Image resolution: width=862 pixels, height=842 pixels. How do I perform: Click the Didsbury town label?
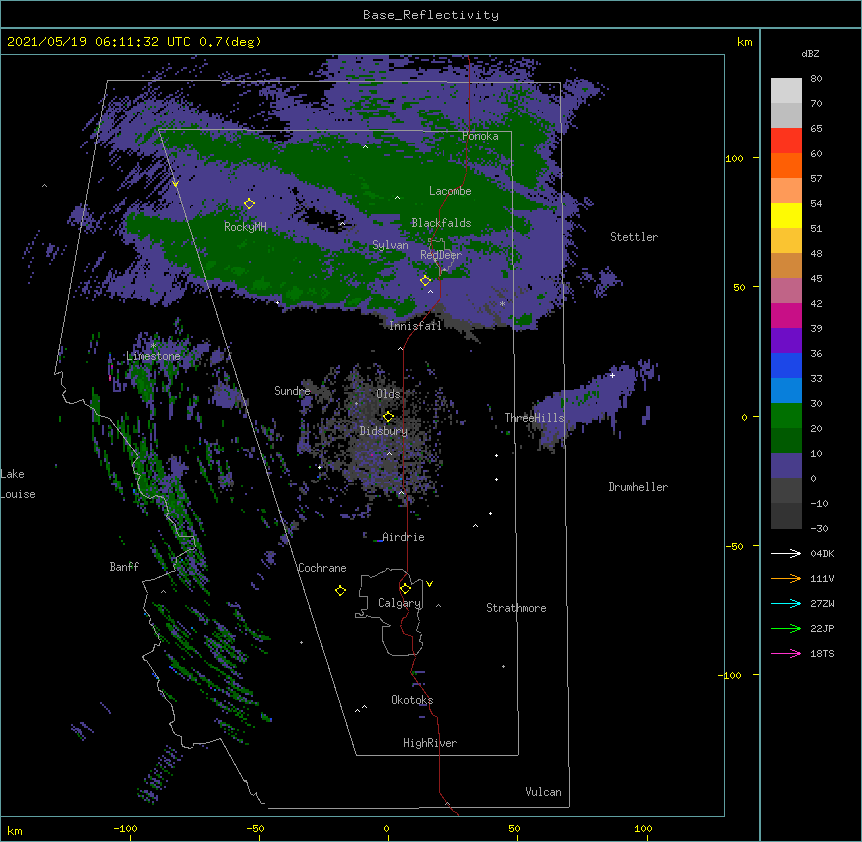coord(384,431)
